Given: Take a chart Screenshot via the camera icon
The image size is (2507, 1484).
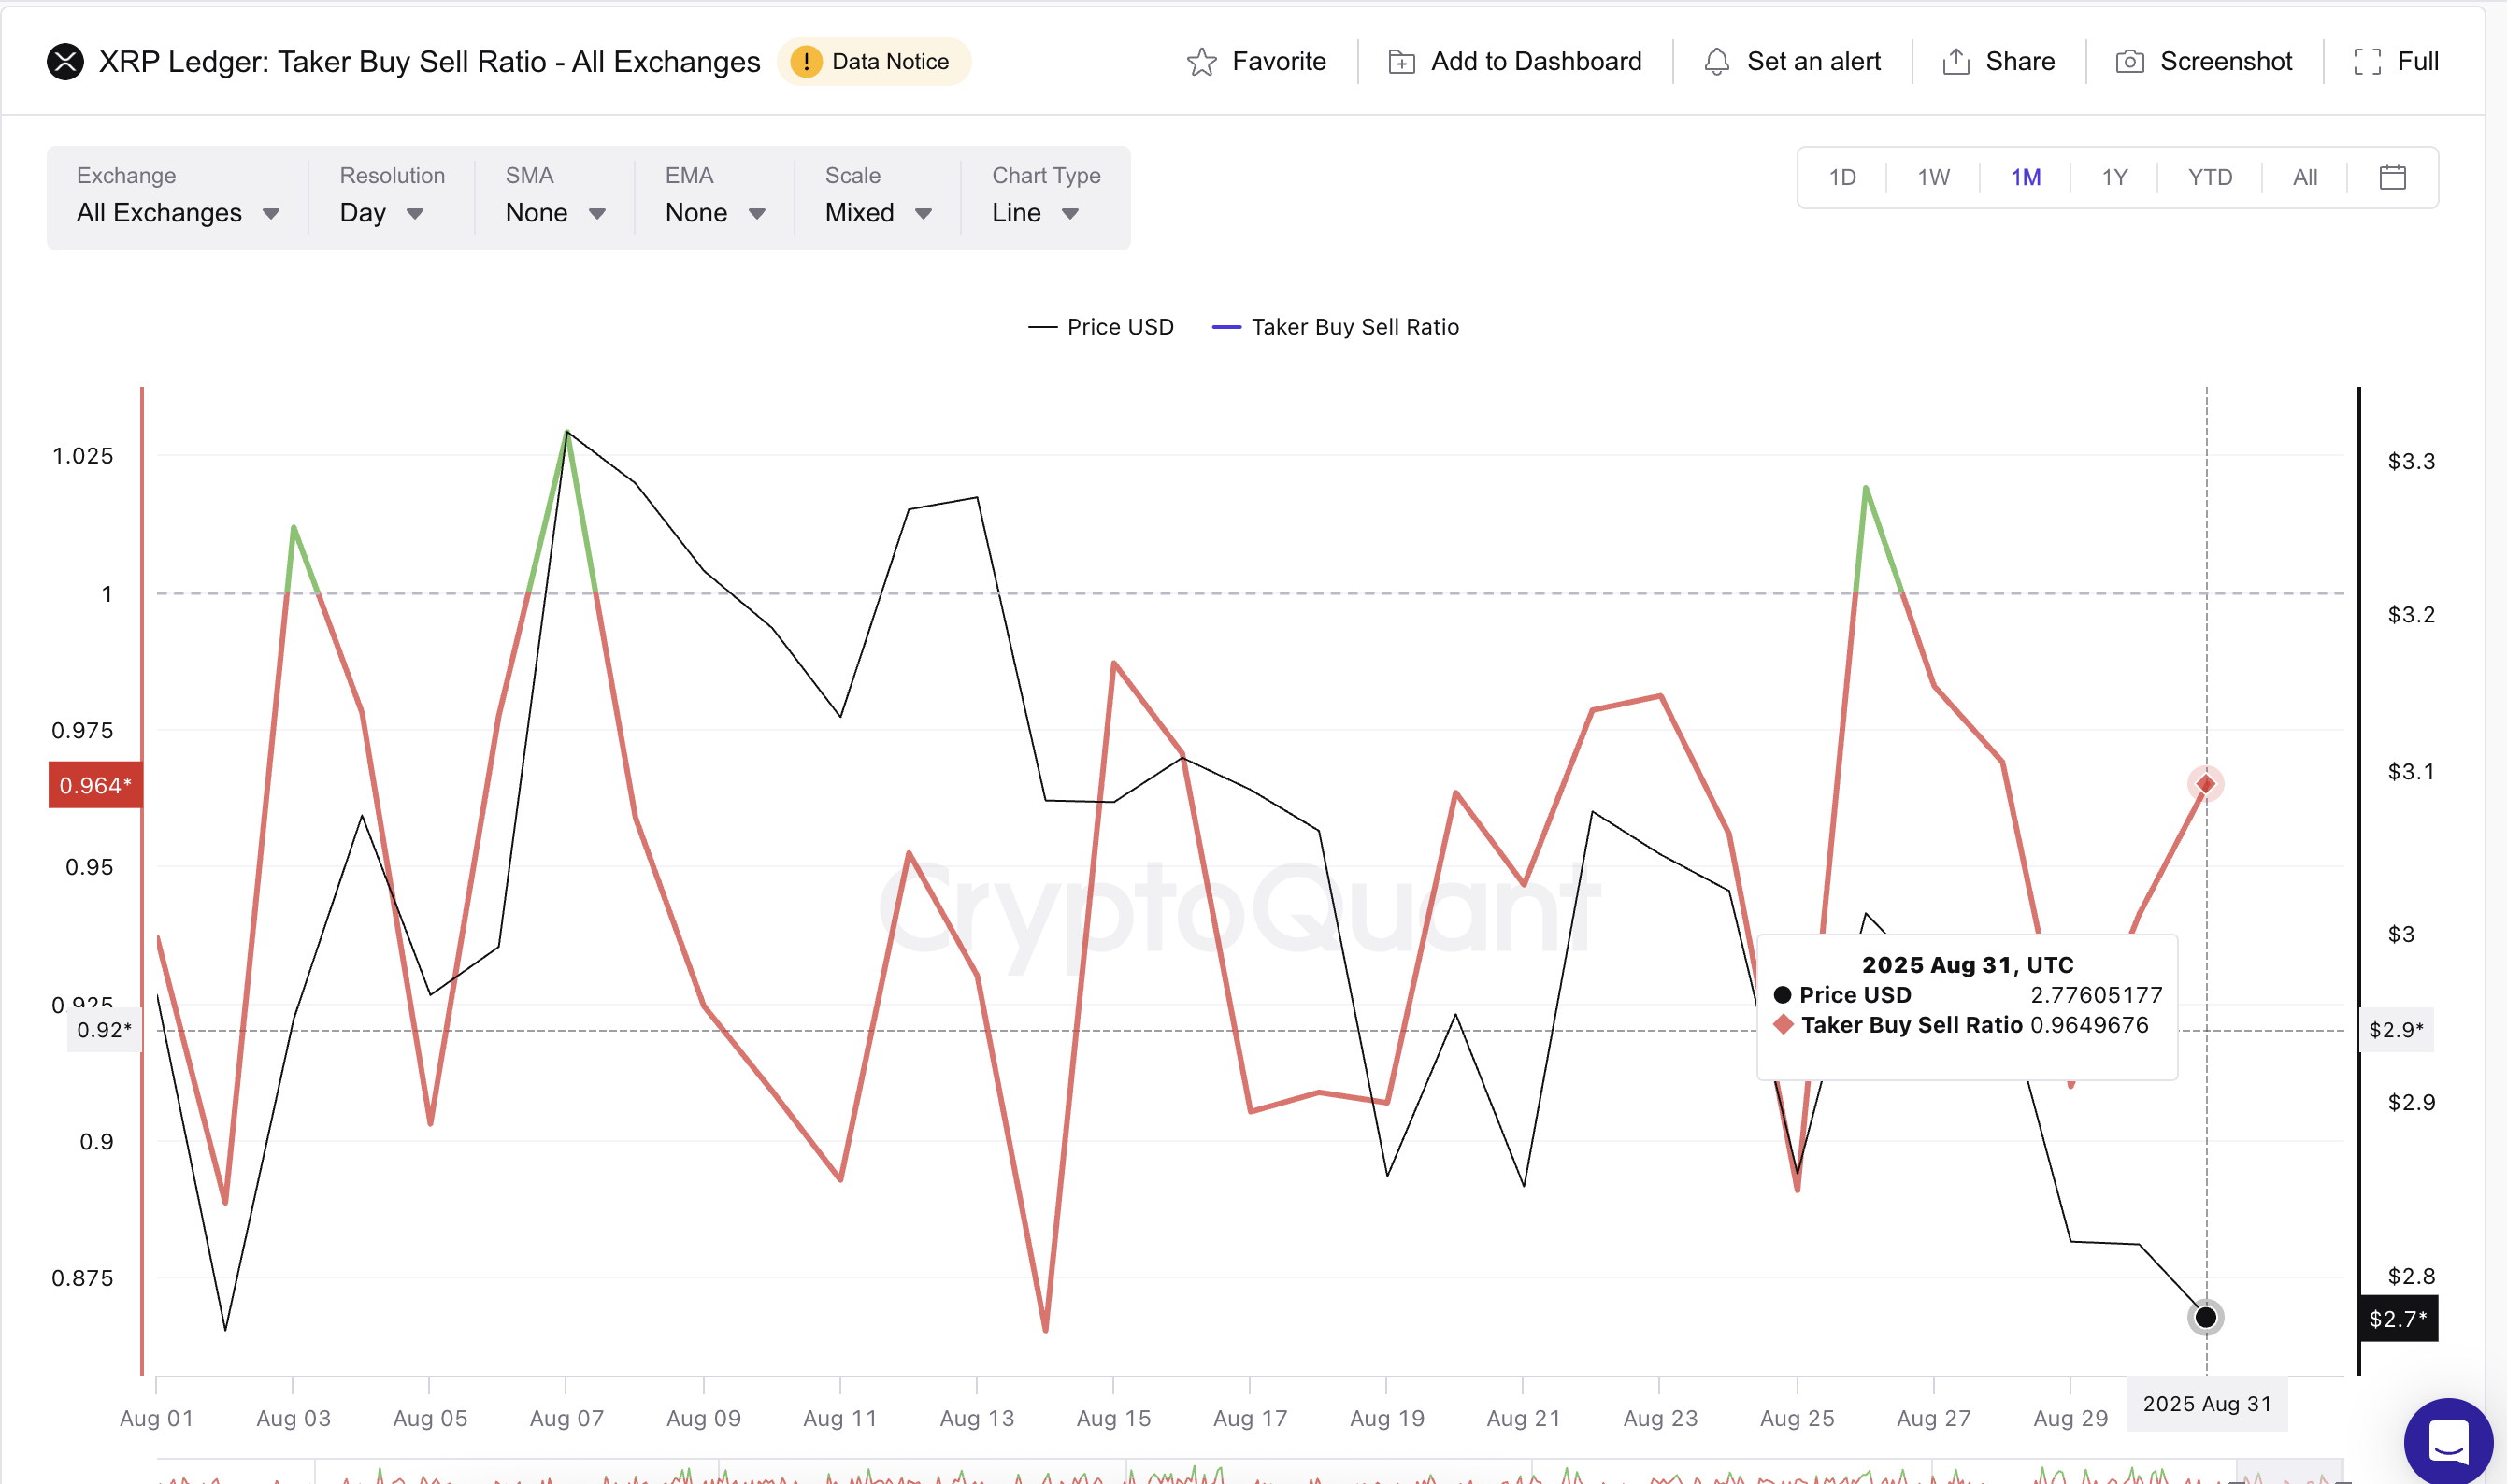Looking at the screenshot, I should click(x=2129, y=61).
